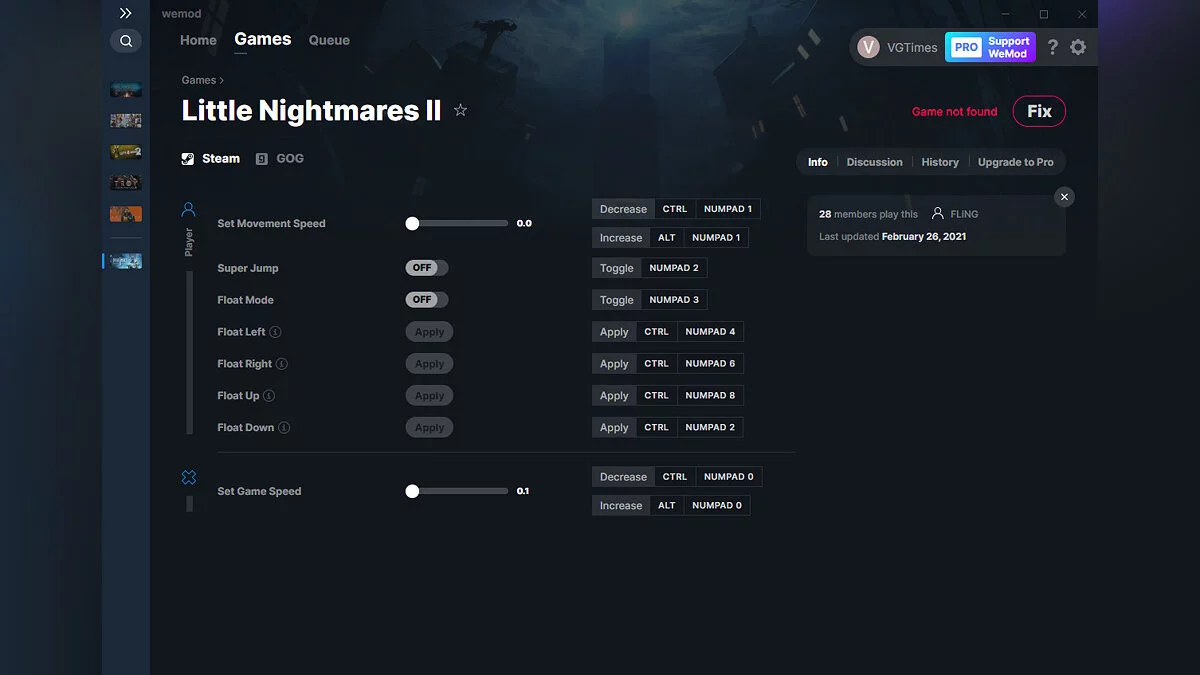Dismiss the members info card with its X

coord(1064,196)
